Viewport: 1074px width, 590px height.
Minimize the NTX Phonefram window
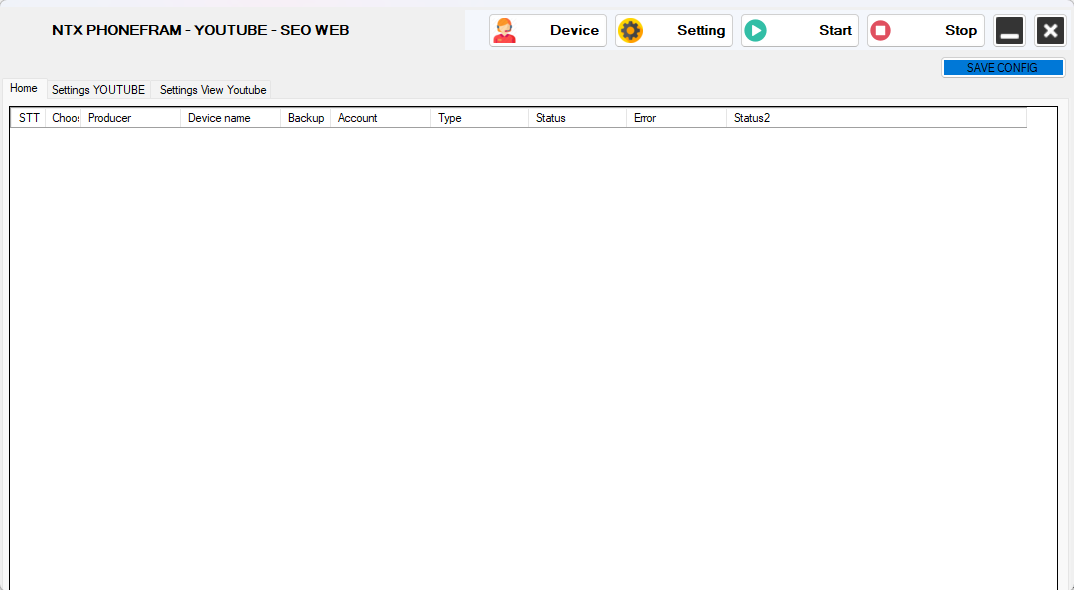click(1009, 31)
